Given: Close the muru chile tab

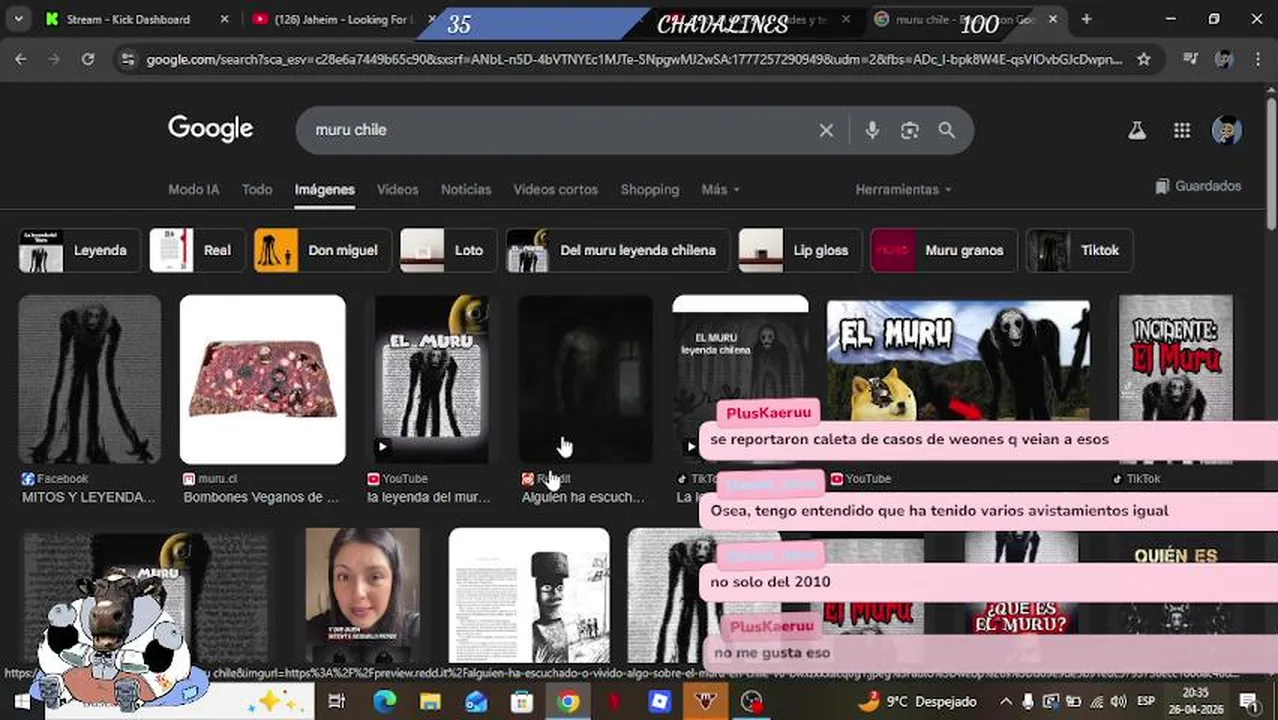Looking at the screenshot, I should pyautogui.click(x=1052, y=19).
